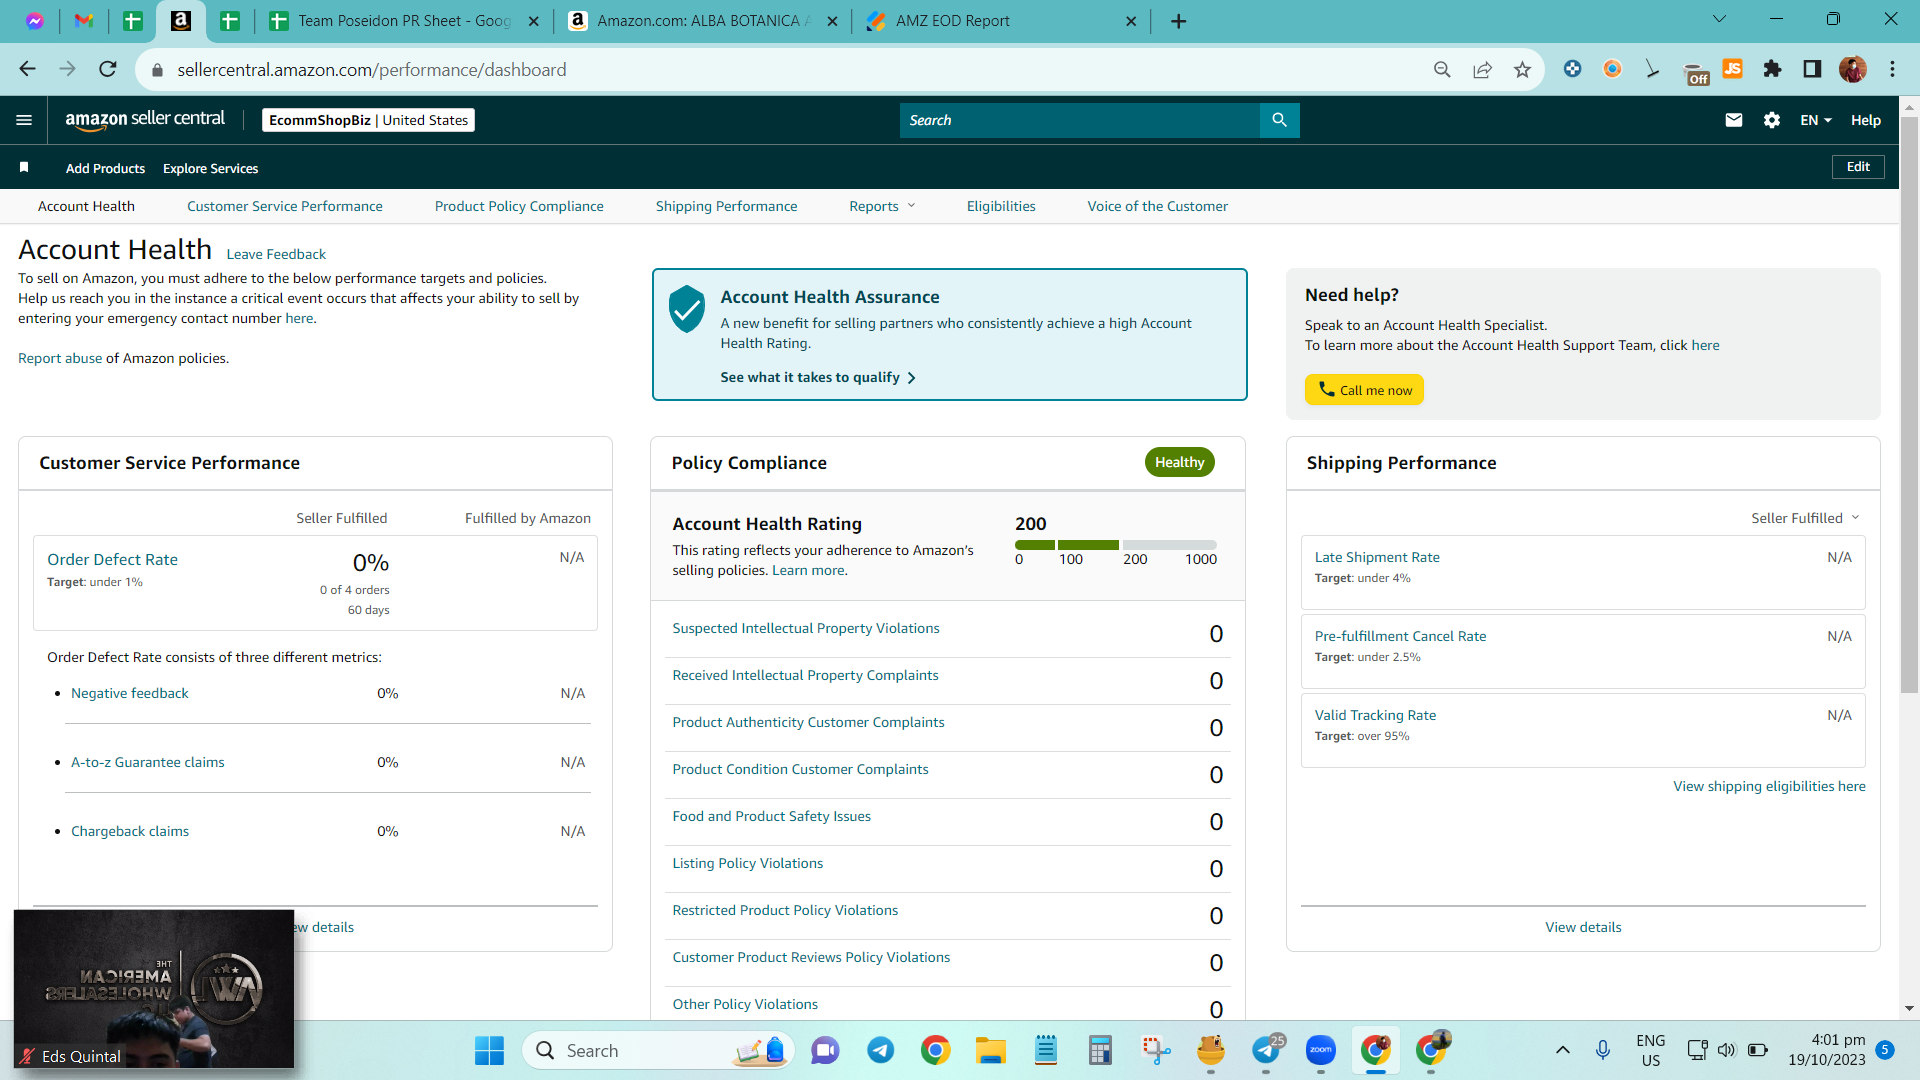Switch to the AMZ EOD Report browser tab
The width and height of the screenshot is (1920, 1080).
click(1001, 21)
